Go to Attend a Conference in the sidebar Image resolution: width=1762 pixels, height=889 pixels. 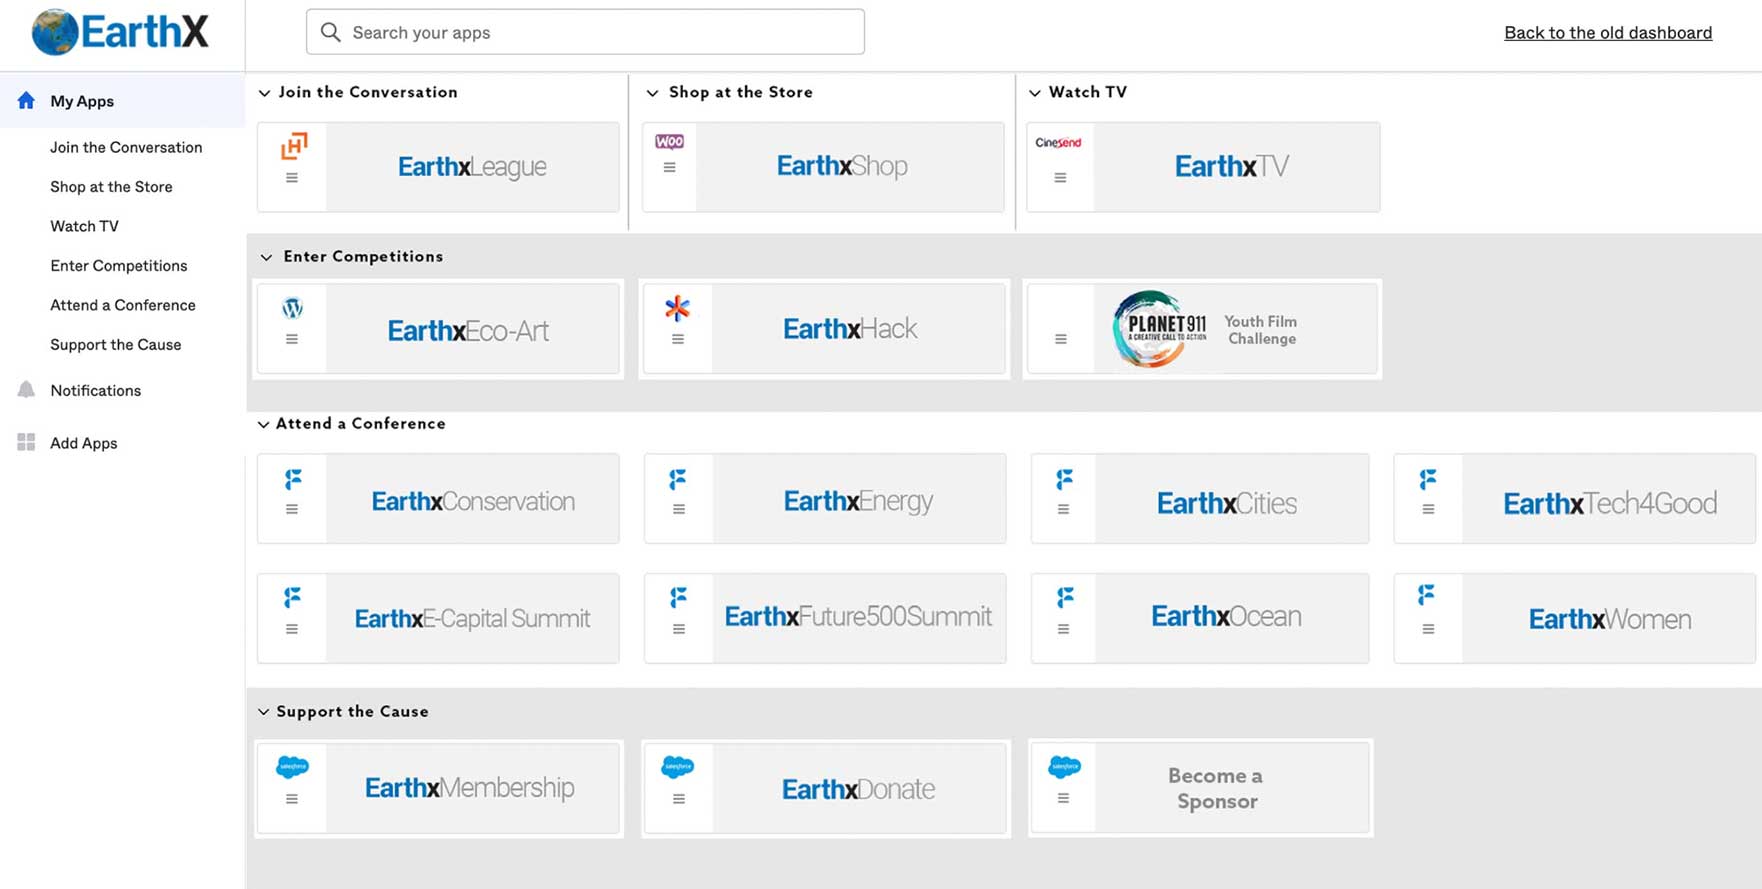(x=123, y=305)
